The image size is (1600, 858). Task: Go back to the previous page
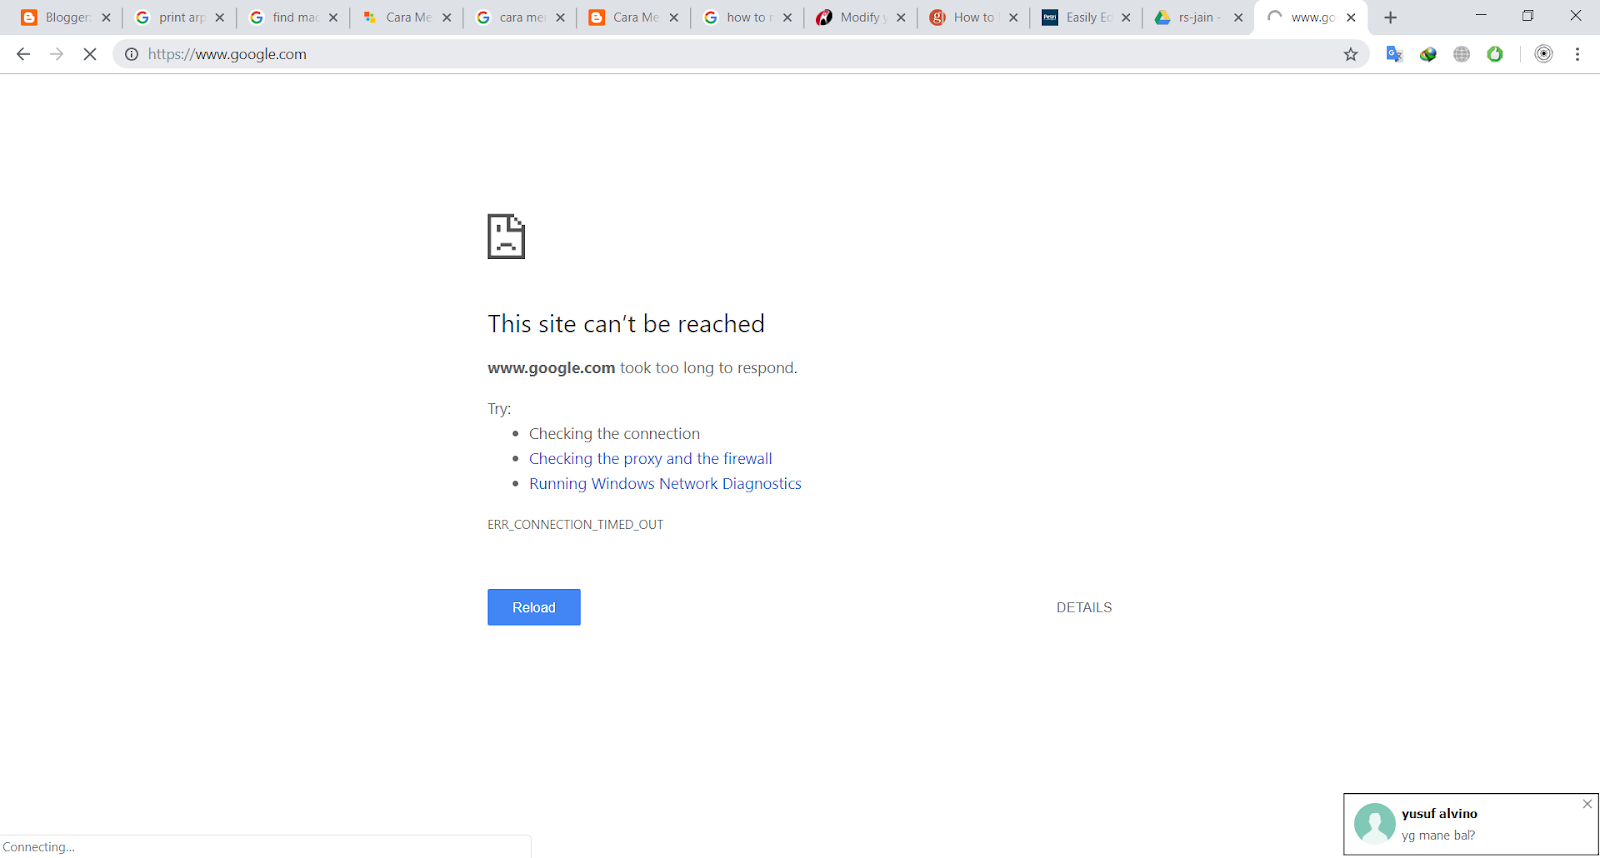[x=23, y=54]
